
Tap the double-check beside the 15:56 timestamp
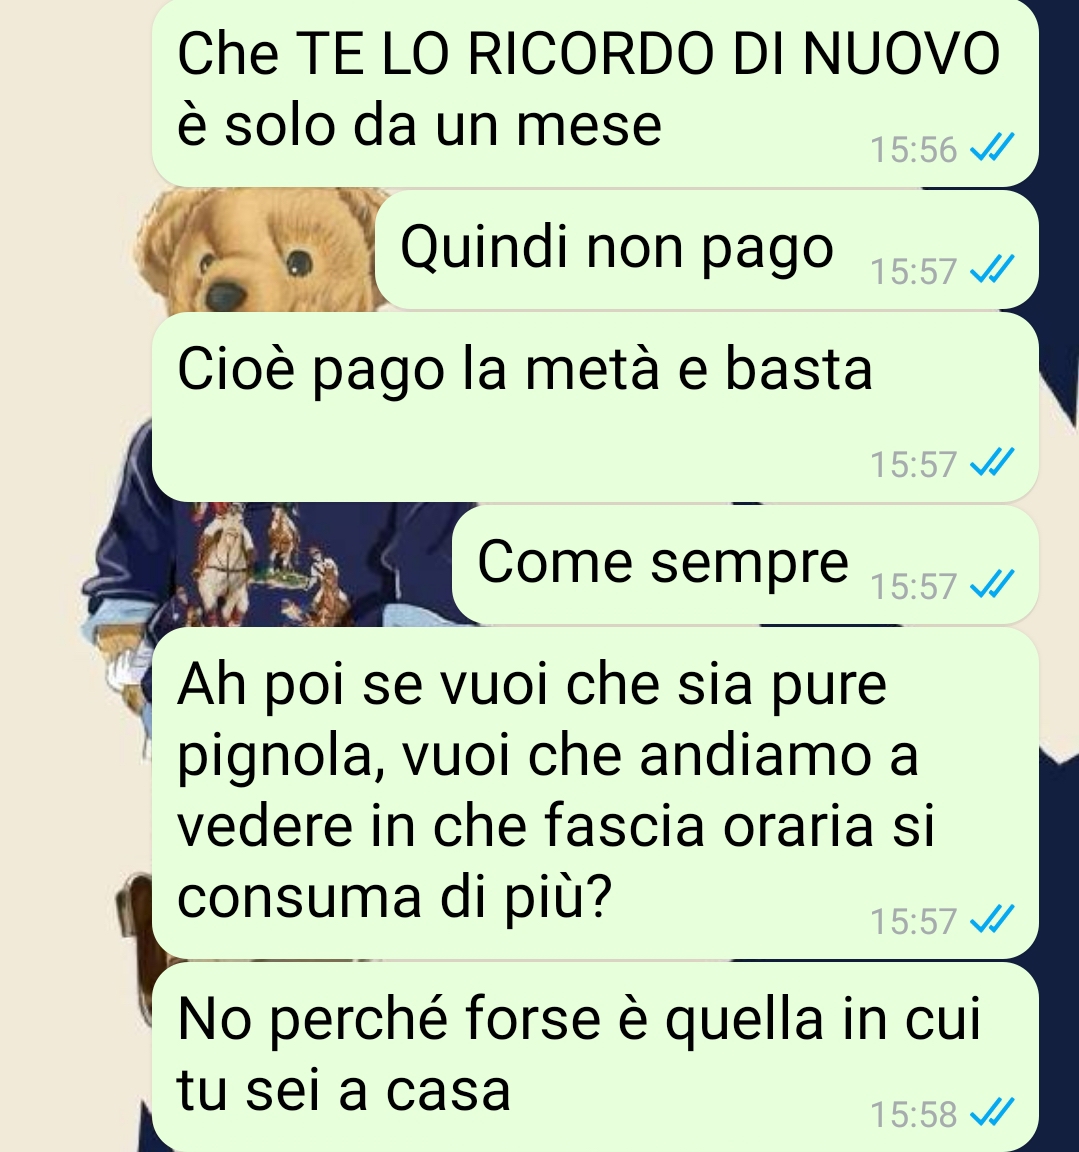click(x=992, y=147)
